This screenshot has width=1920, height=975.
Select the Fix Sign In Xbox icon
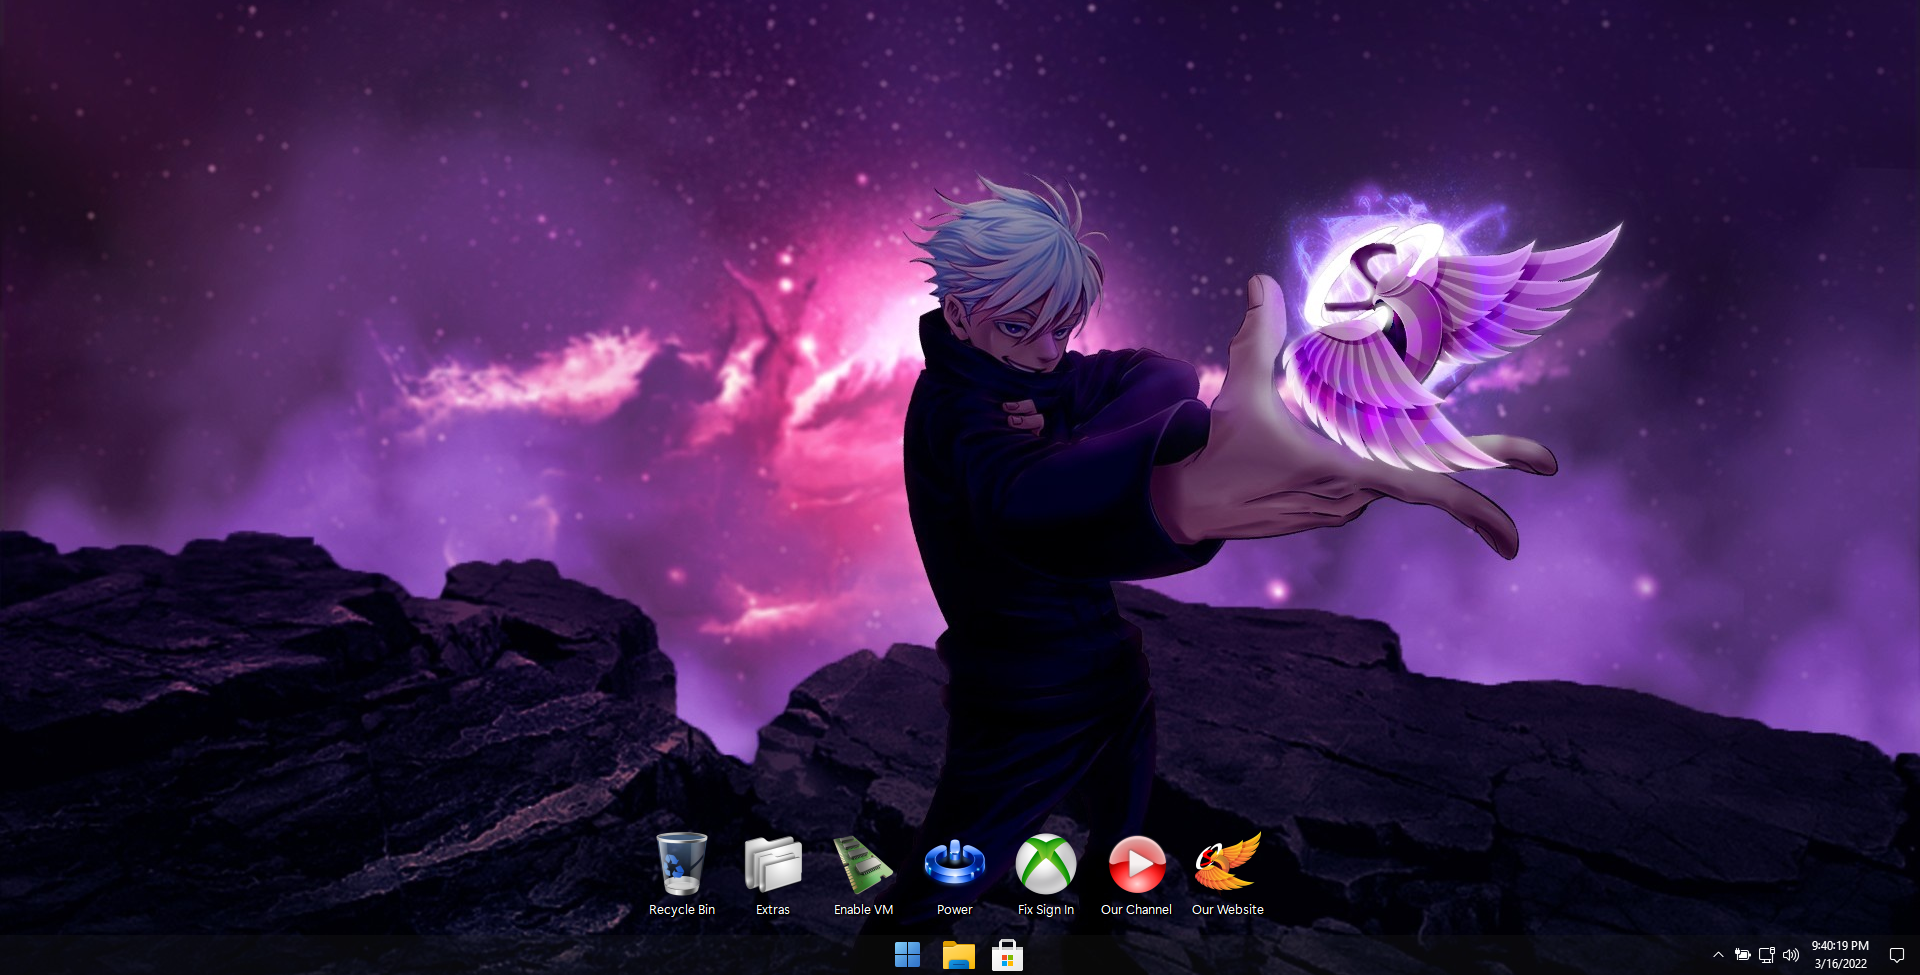[1046, 864]
